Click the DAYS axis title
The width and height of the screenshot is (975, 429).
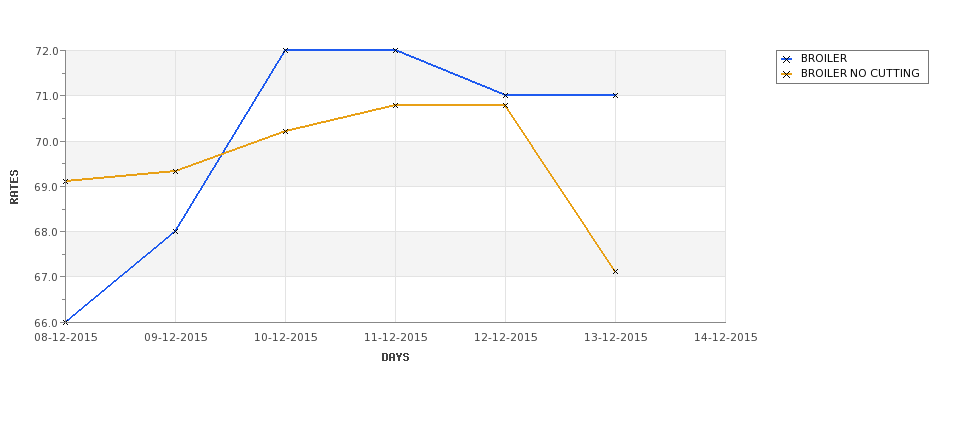tap(395, 358)
